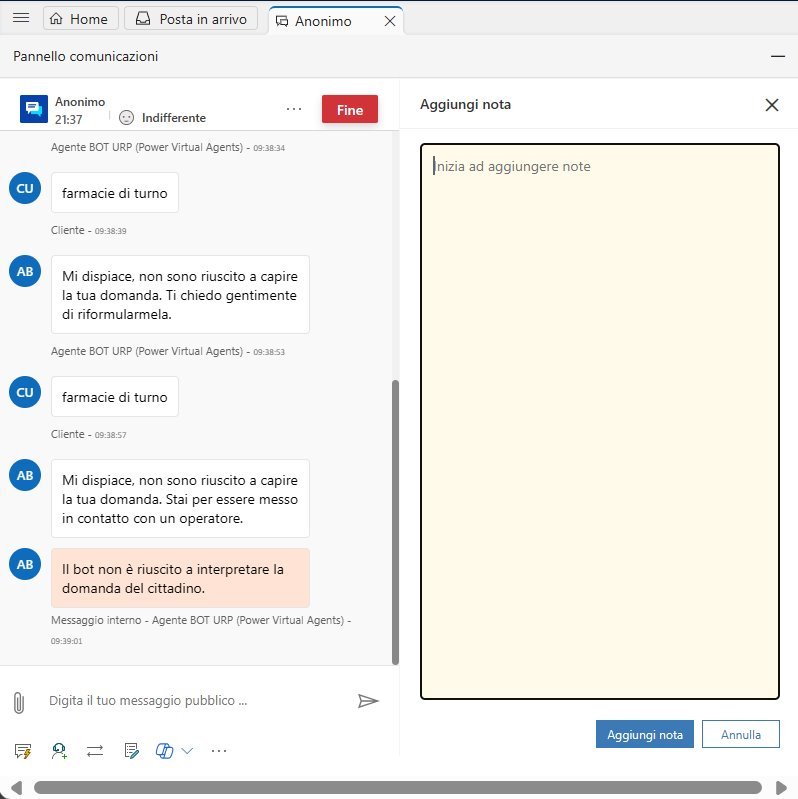The image size is (798, 799).
Task: Click the attach file paperclip icon
Action: pos(18,701)
